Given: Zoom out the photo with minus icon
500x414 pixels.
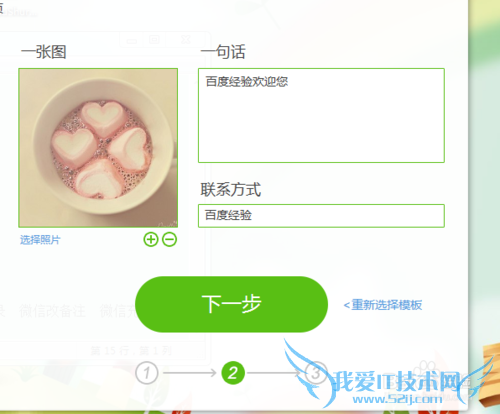Looking at the screenshot, I should [169, 239].
